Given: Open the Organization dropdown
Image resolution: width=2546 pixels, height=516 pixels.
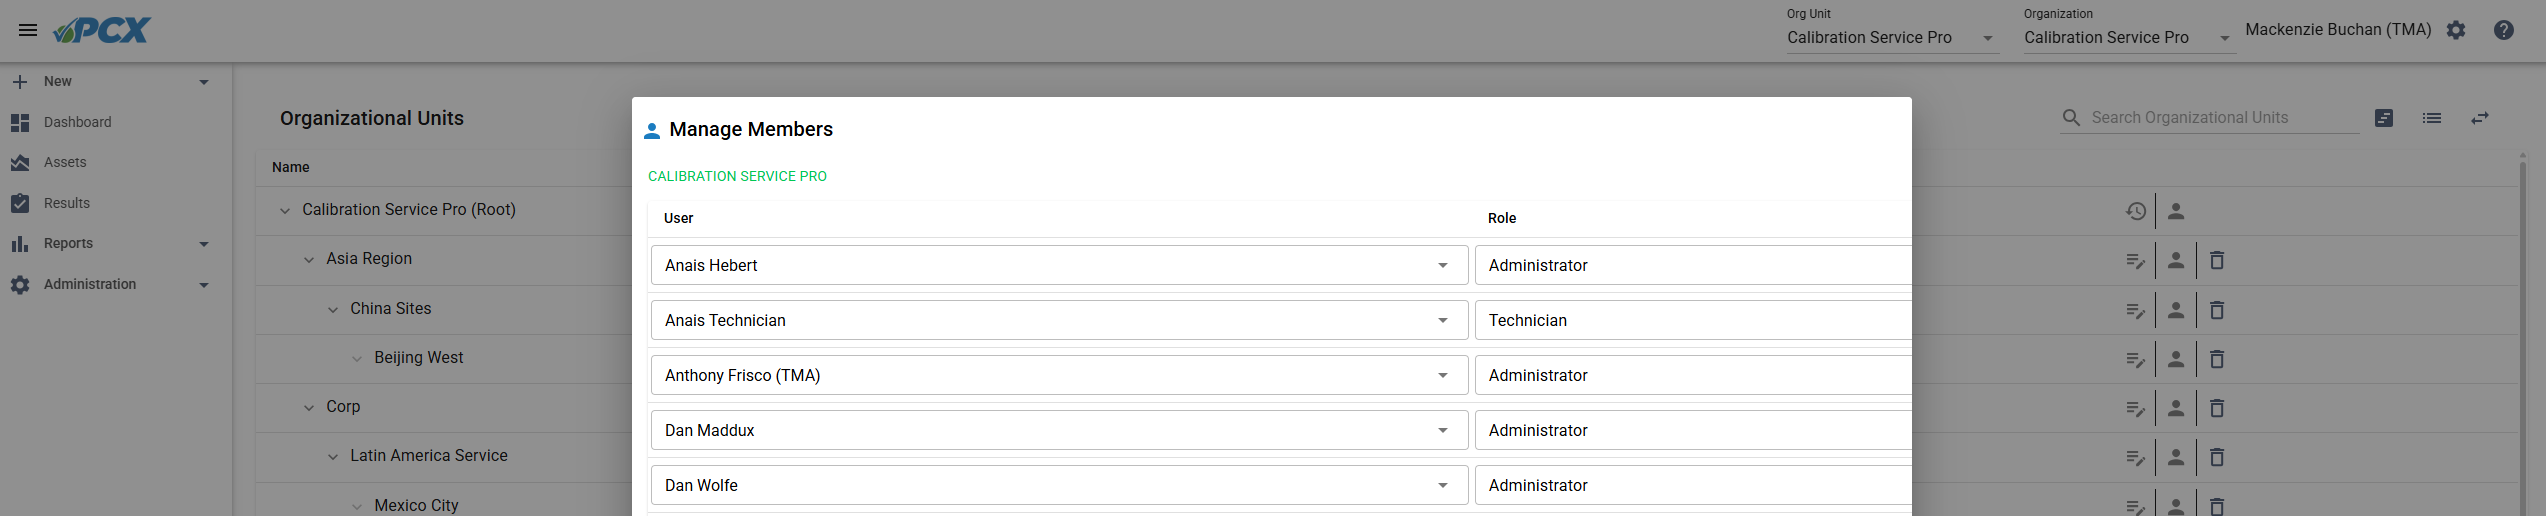Looking at the screenshot, I should pyautogui.click(x=2129, y=38).
